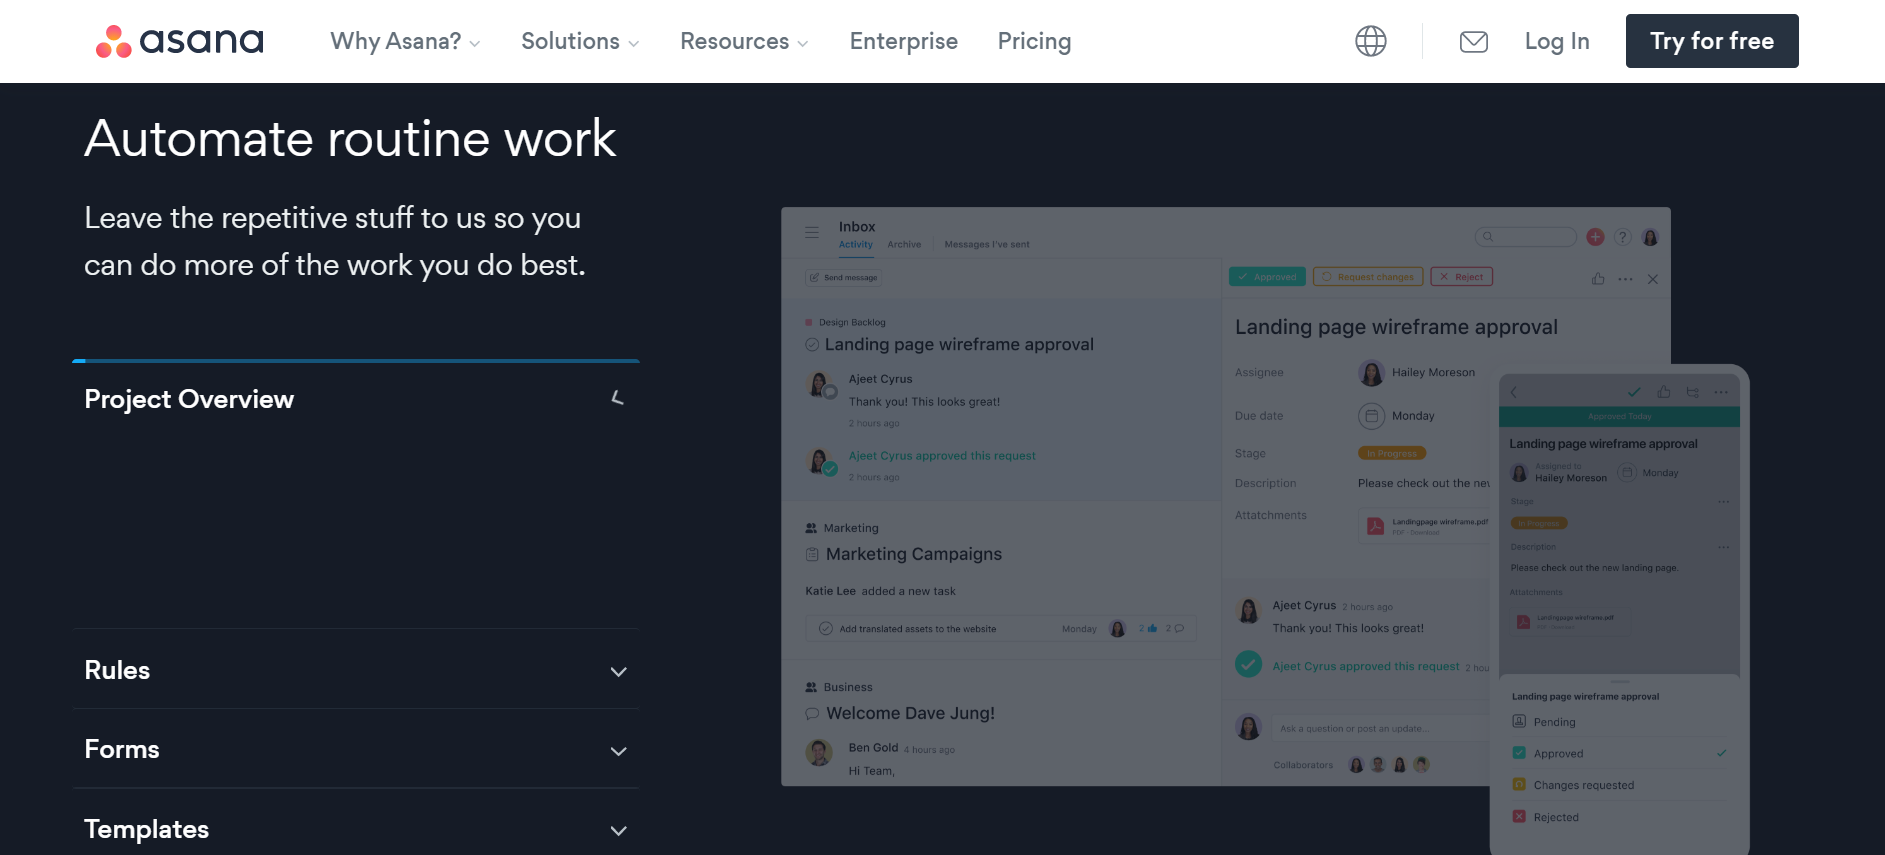1885x855 pixels.
Task: Open the Marketing Campaigns project
Action: click(914, 554)
